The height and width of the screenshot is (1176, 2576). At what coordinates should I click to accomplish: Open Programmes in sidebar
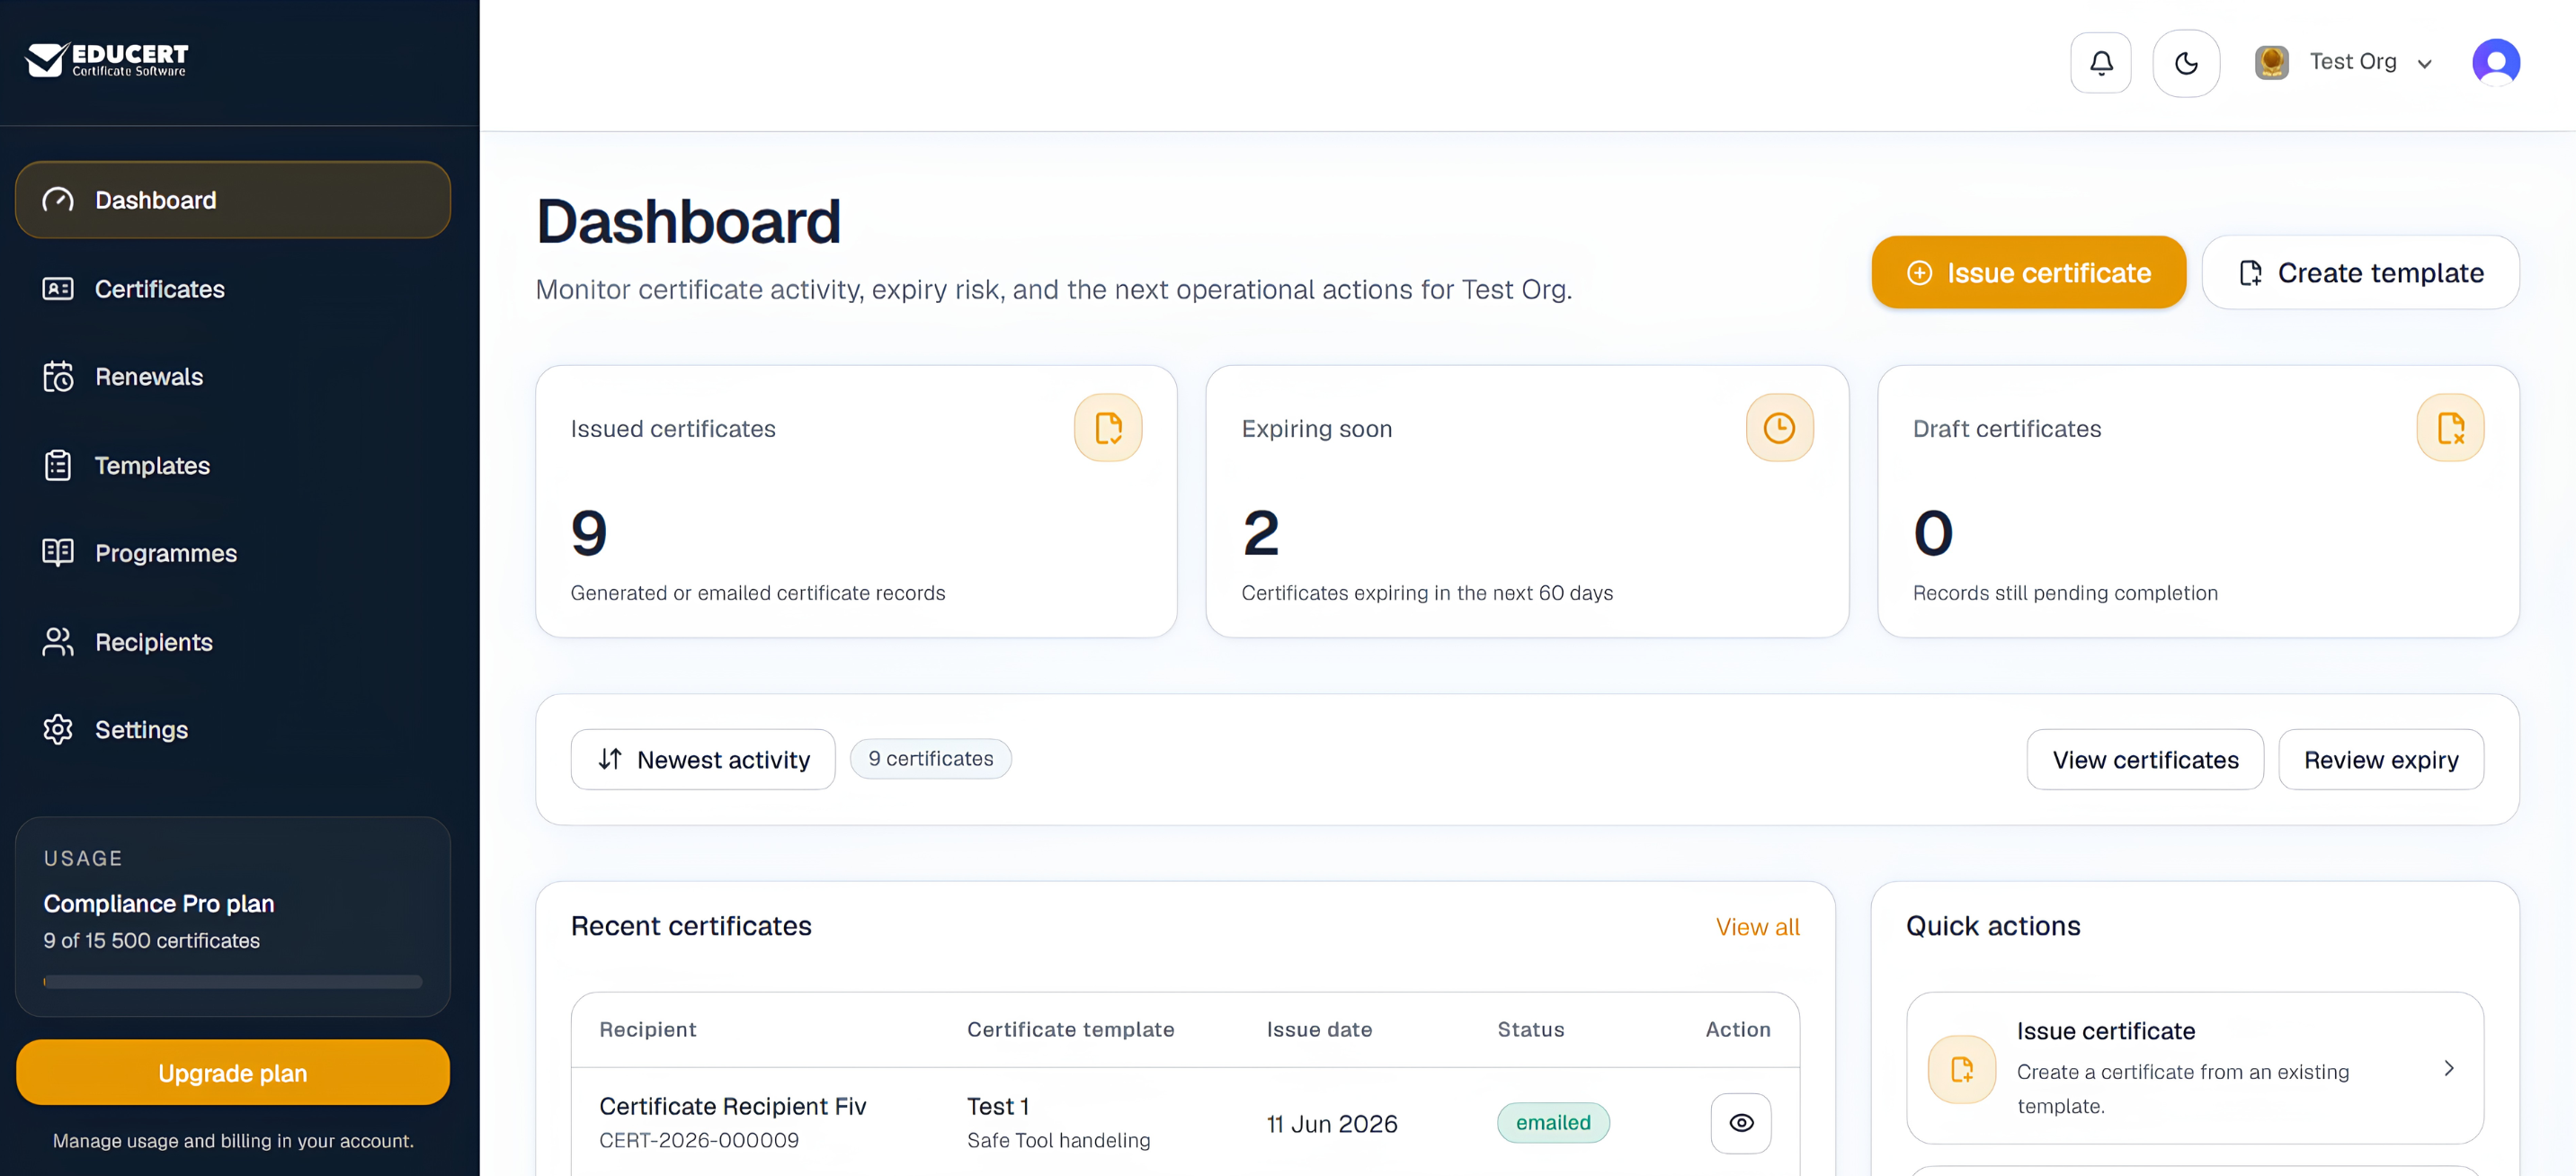click(x=233, y=553)
